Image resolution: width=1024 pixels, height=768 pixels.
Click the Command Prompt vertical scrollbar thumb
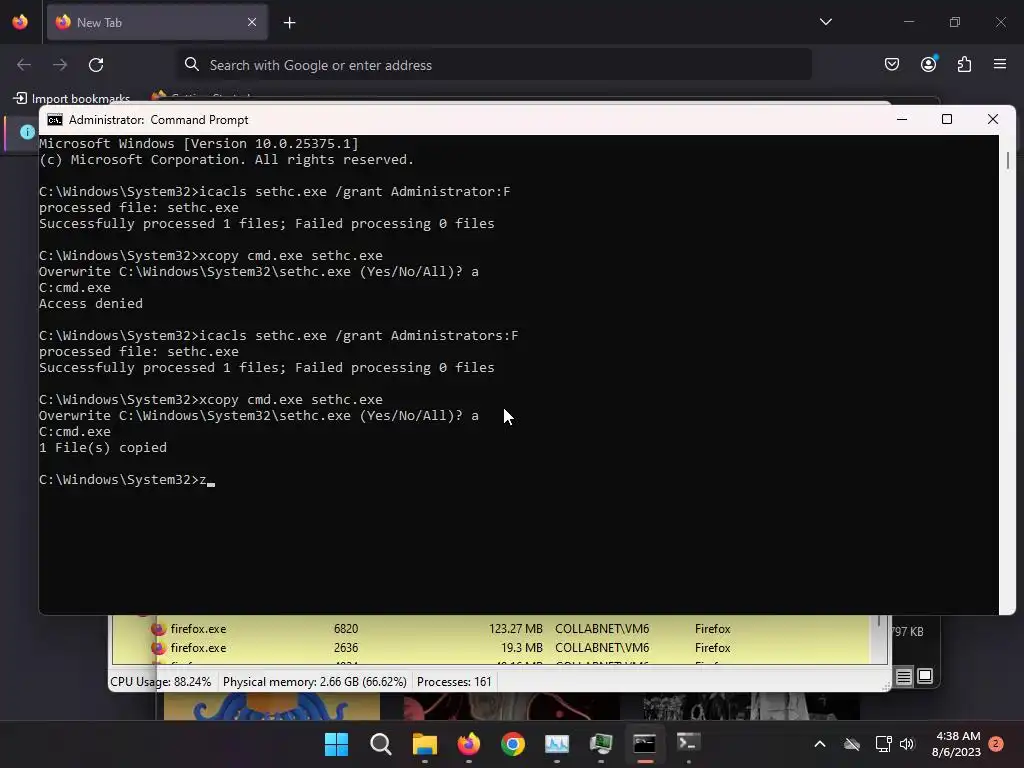point(1008,161)
